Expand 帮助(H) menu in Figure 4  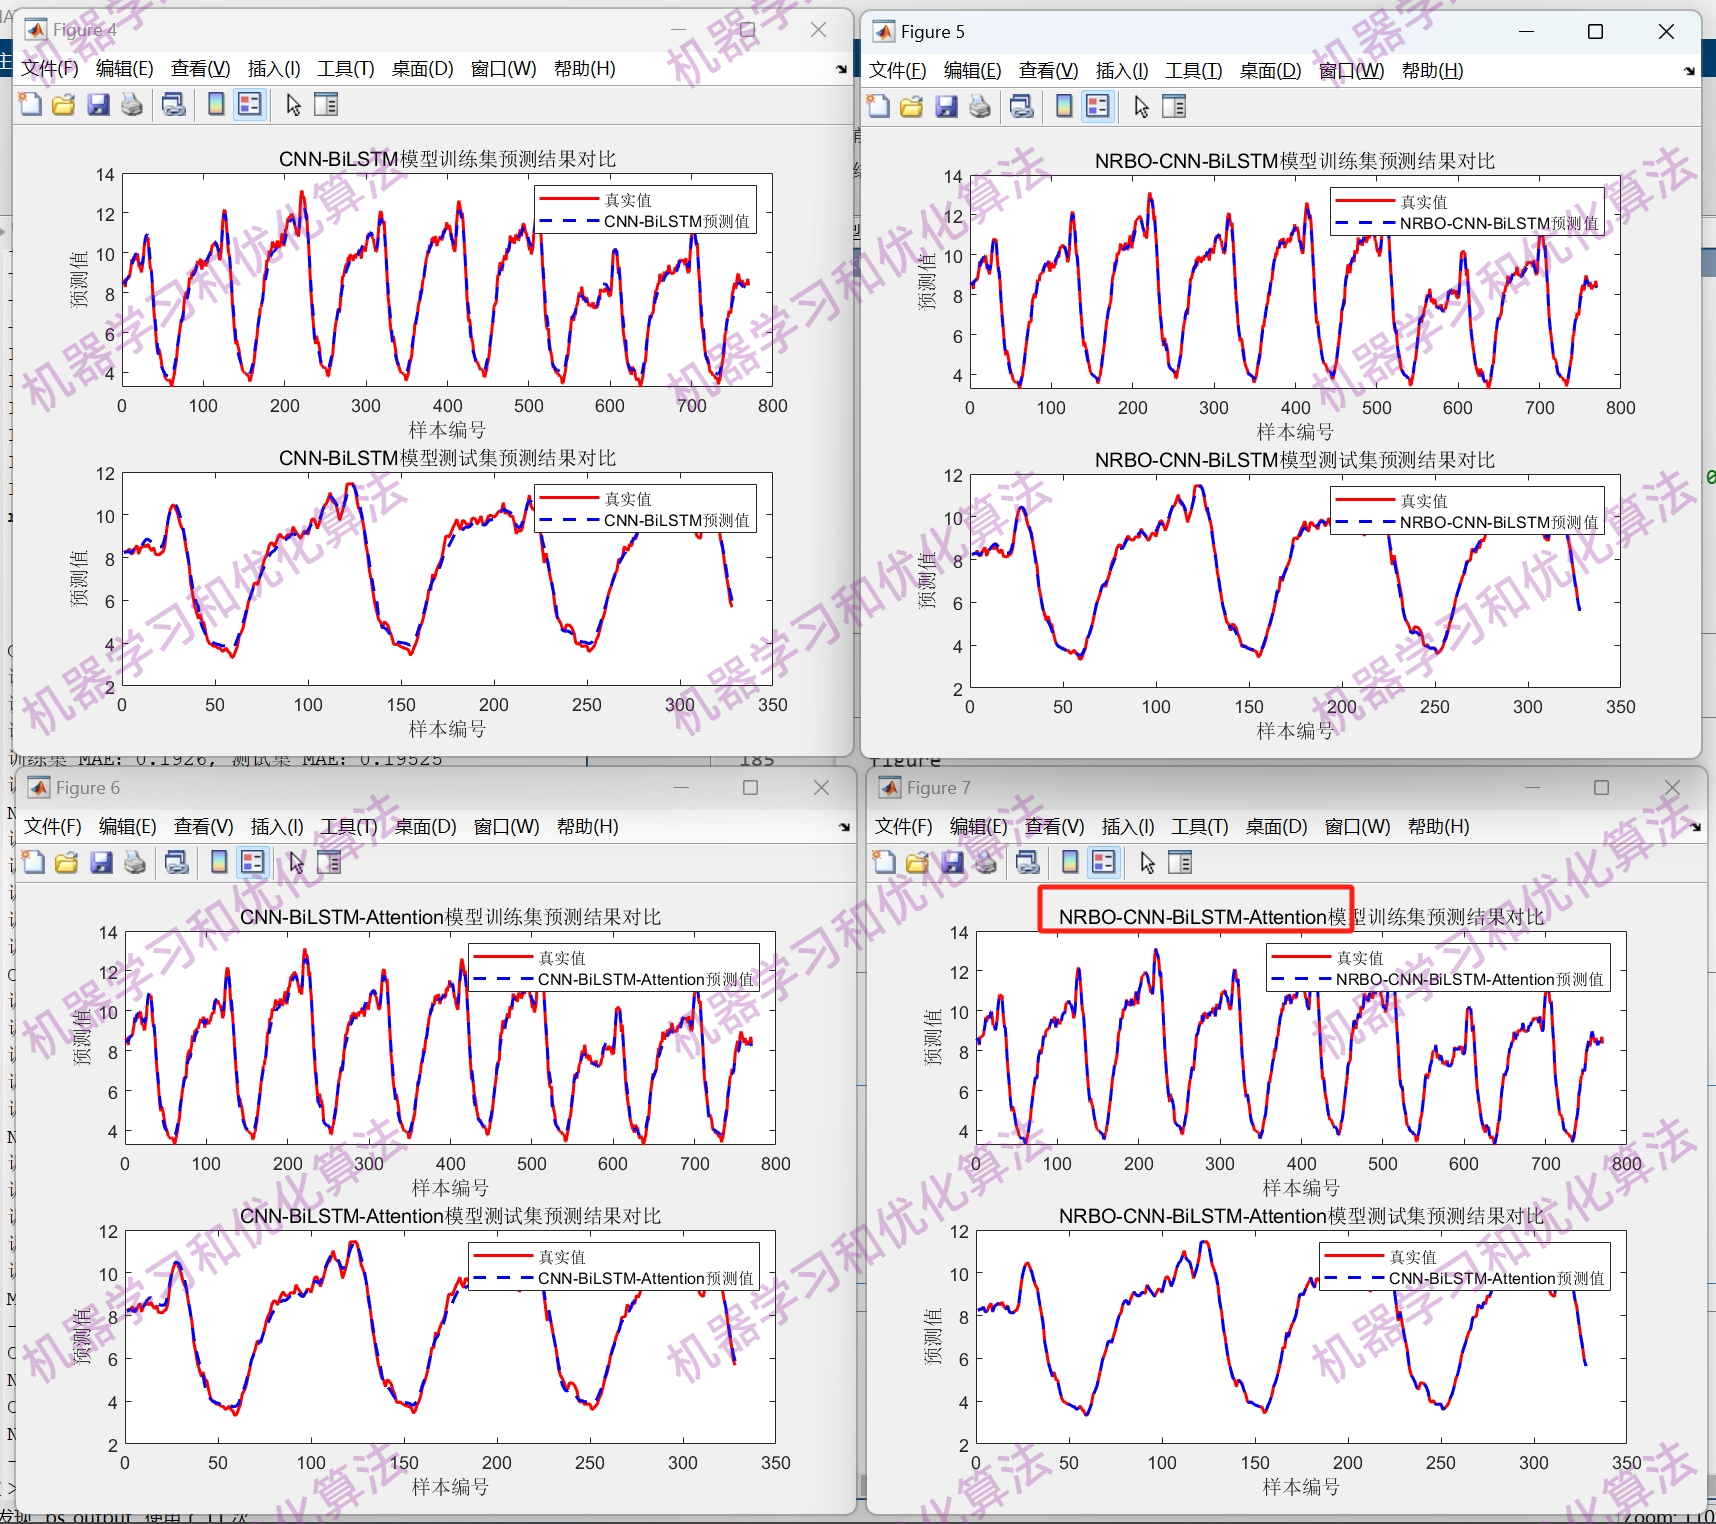click(x=584, y=68)
